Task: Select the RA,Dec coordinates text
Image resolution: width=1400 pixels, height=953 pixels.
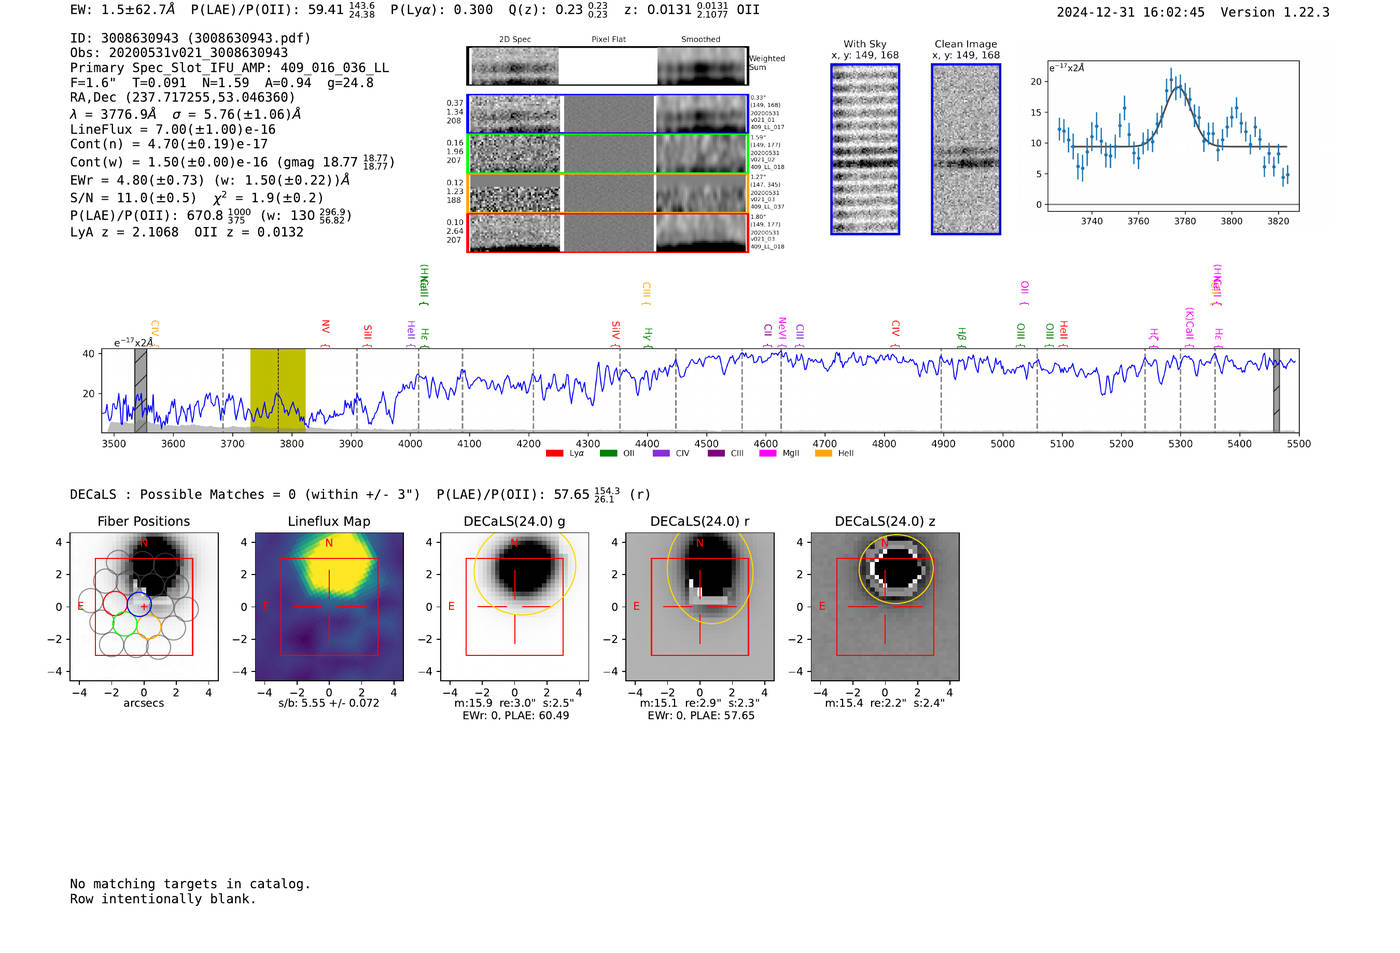Action: click(183, 97)
